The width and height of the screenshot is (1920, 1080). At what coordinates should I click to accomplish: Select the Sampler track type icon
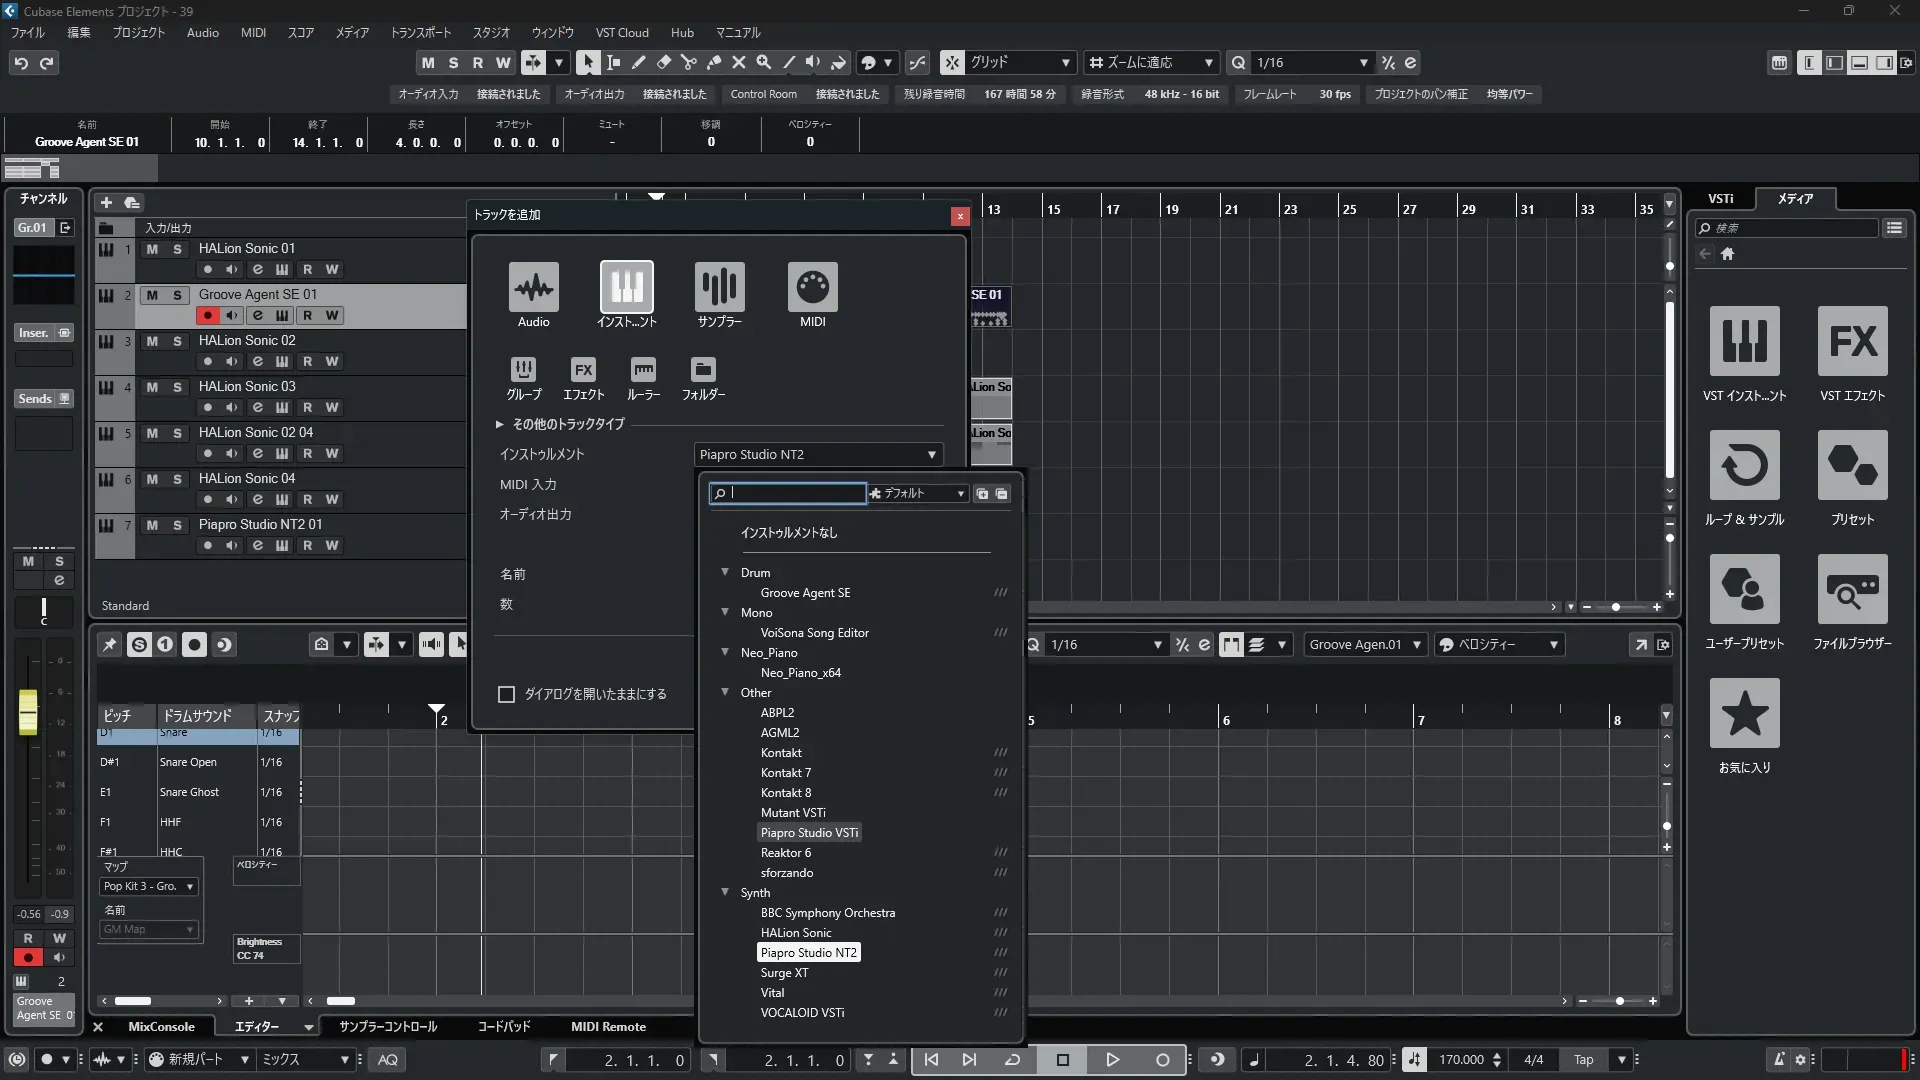(x=719, y=287)
